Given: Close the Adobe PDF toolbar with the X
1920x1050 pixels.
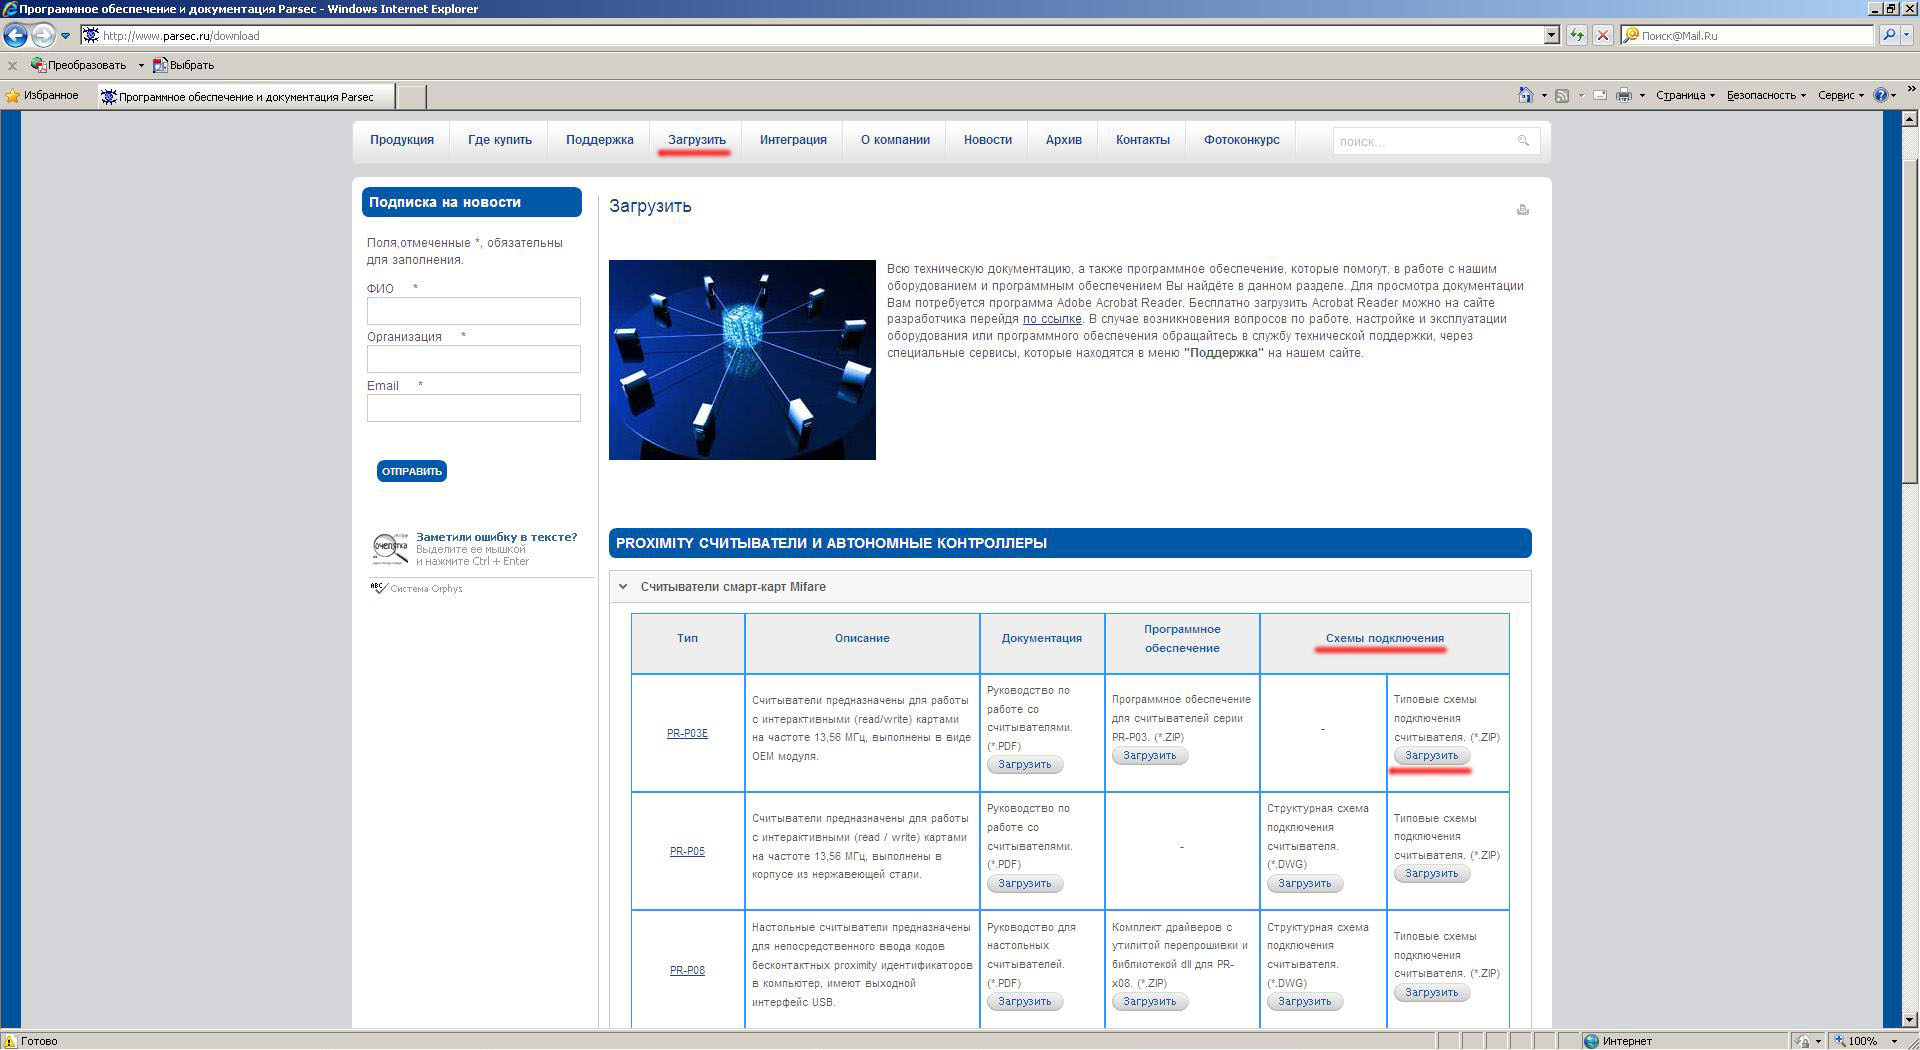Looking at the screenshot, I should pyautogui.click(x=12, y=65).
